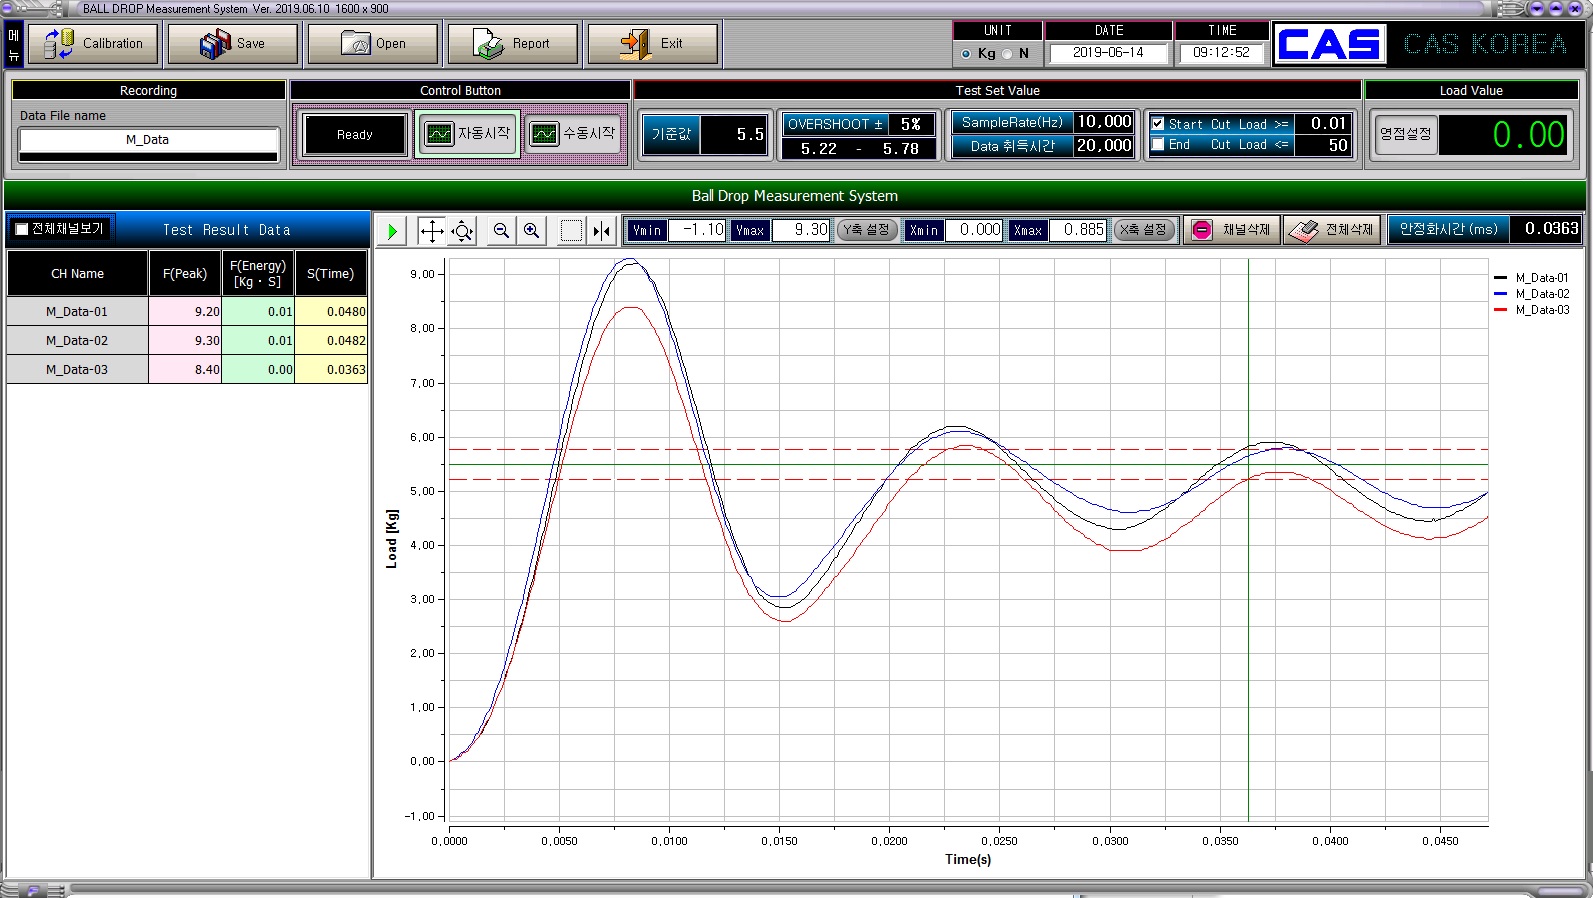Edit the Xmax value field
Viewport: 1593px width, 898px height.
point(1077,230)
